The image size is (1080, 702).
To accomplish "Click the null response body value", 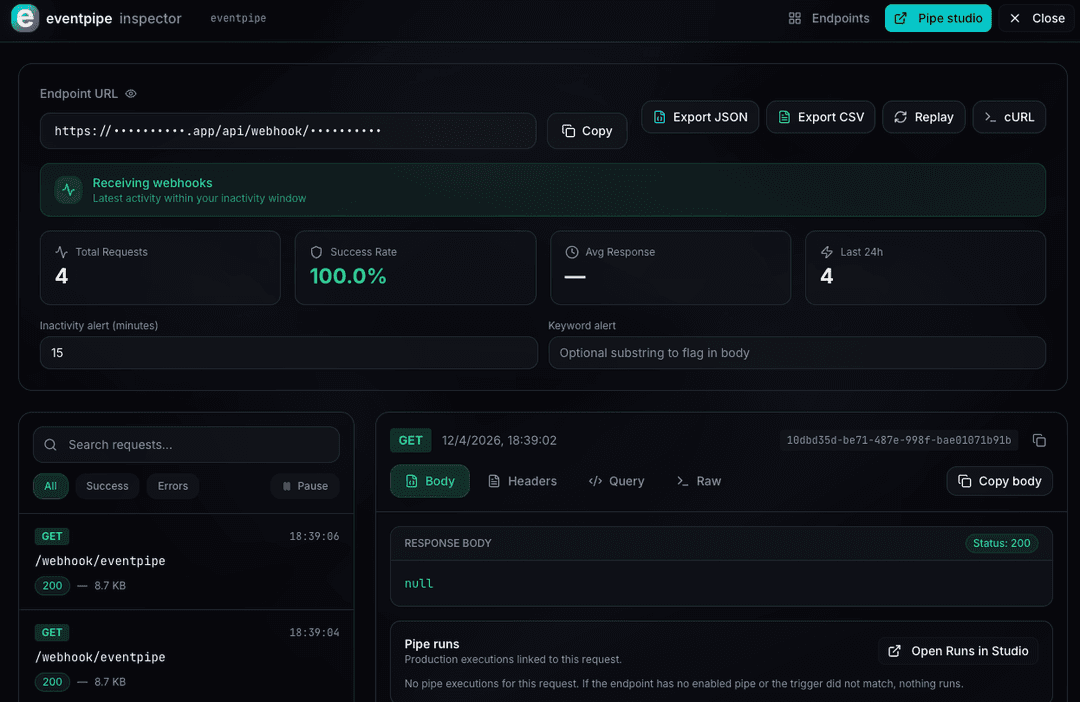I will pyautogui.click(x=419, y=584).
